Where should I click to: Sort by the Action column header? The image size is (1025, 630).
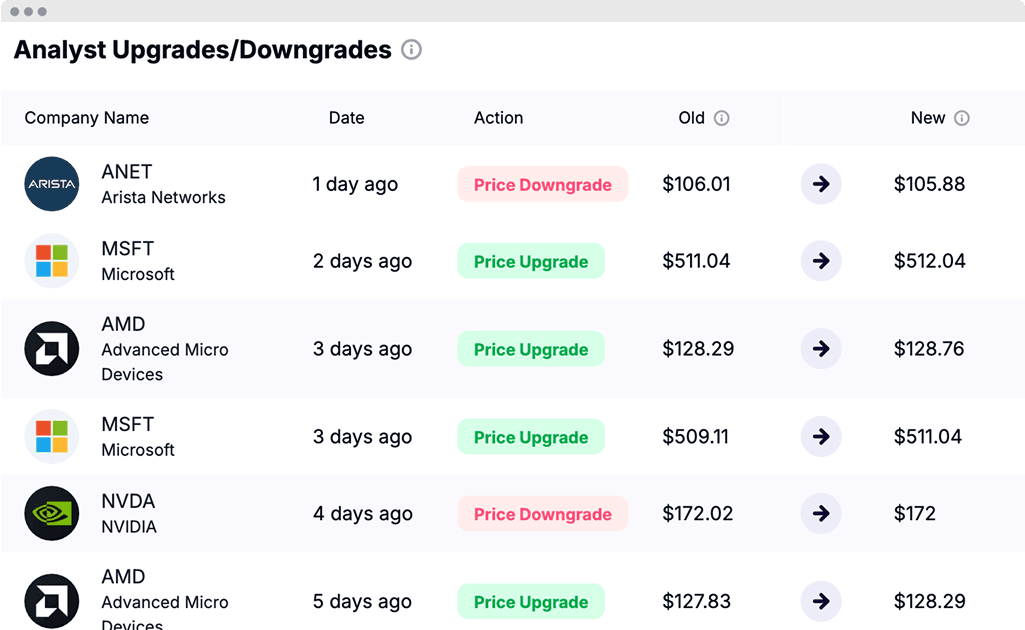pyautogui.click(x=498, y=118)
